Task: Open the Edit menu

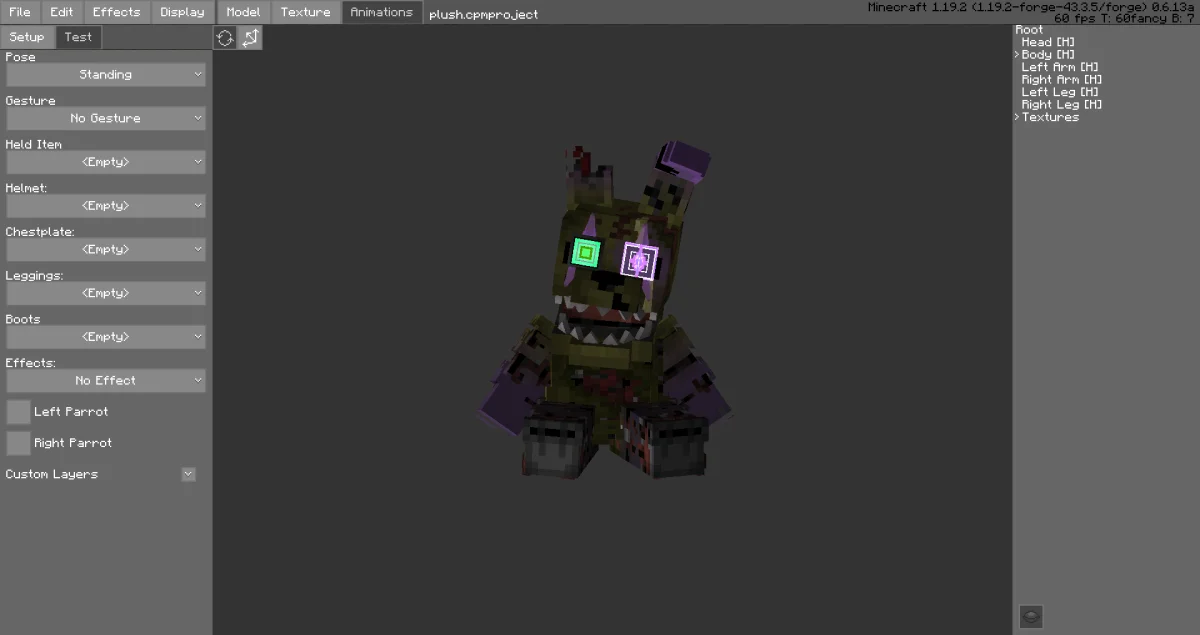Action: tap(62, 12)
